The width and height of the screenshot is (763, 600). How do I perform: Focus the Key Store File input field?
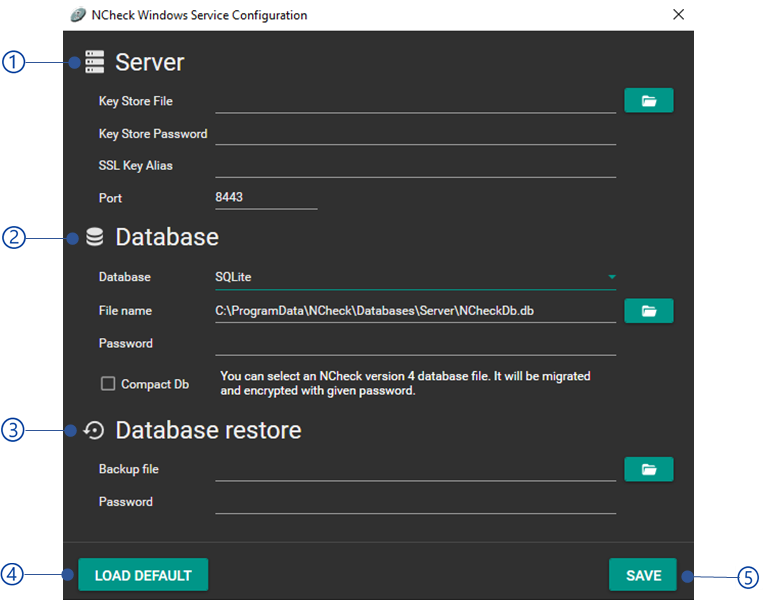tap(416, 102)
